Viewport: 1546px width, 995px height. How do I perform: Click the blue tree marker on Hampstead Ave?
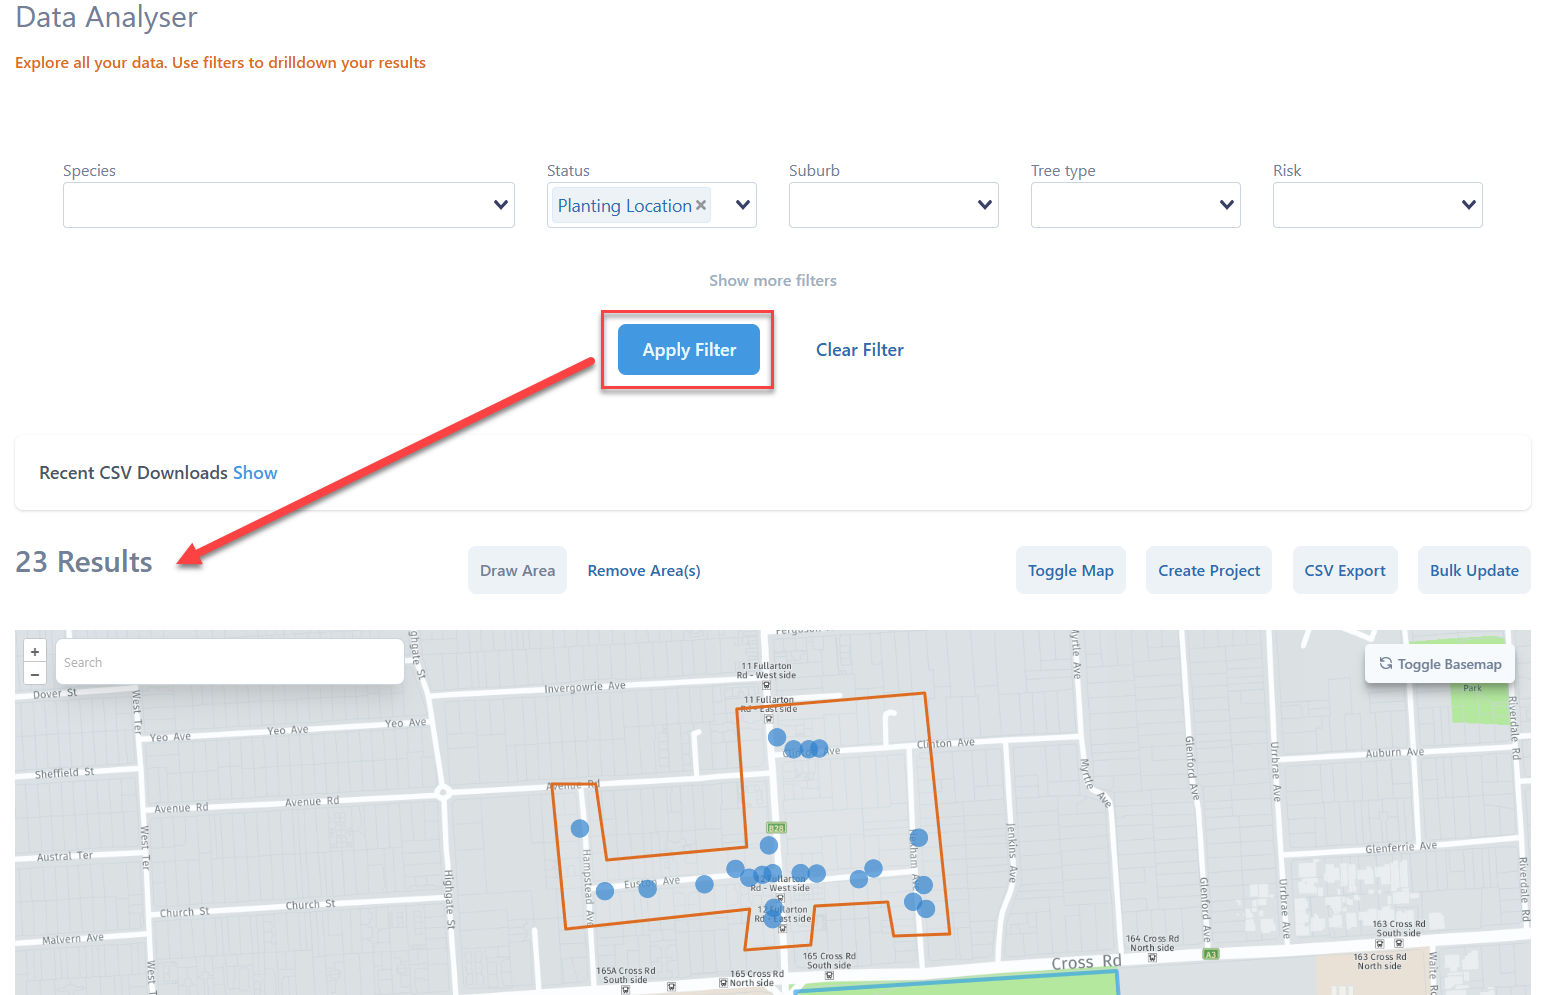tap(580, 829)
